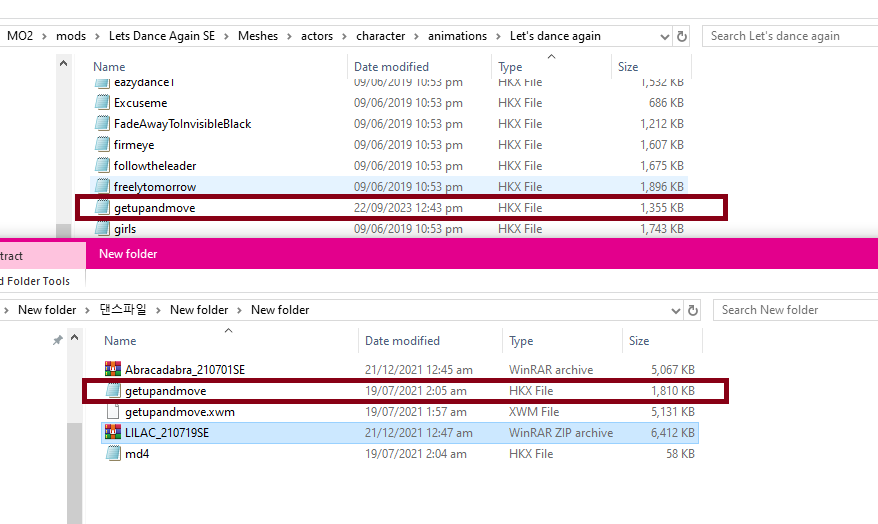This screenshot has height=524, width=878.
Task: Select the FadeAwayToInvisibleBlack file name
Action: pos(183,123)
